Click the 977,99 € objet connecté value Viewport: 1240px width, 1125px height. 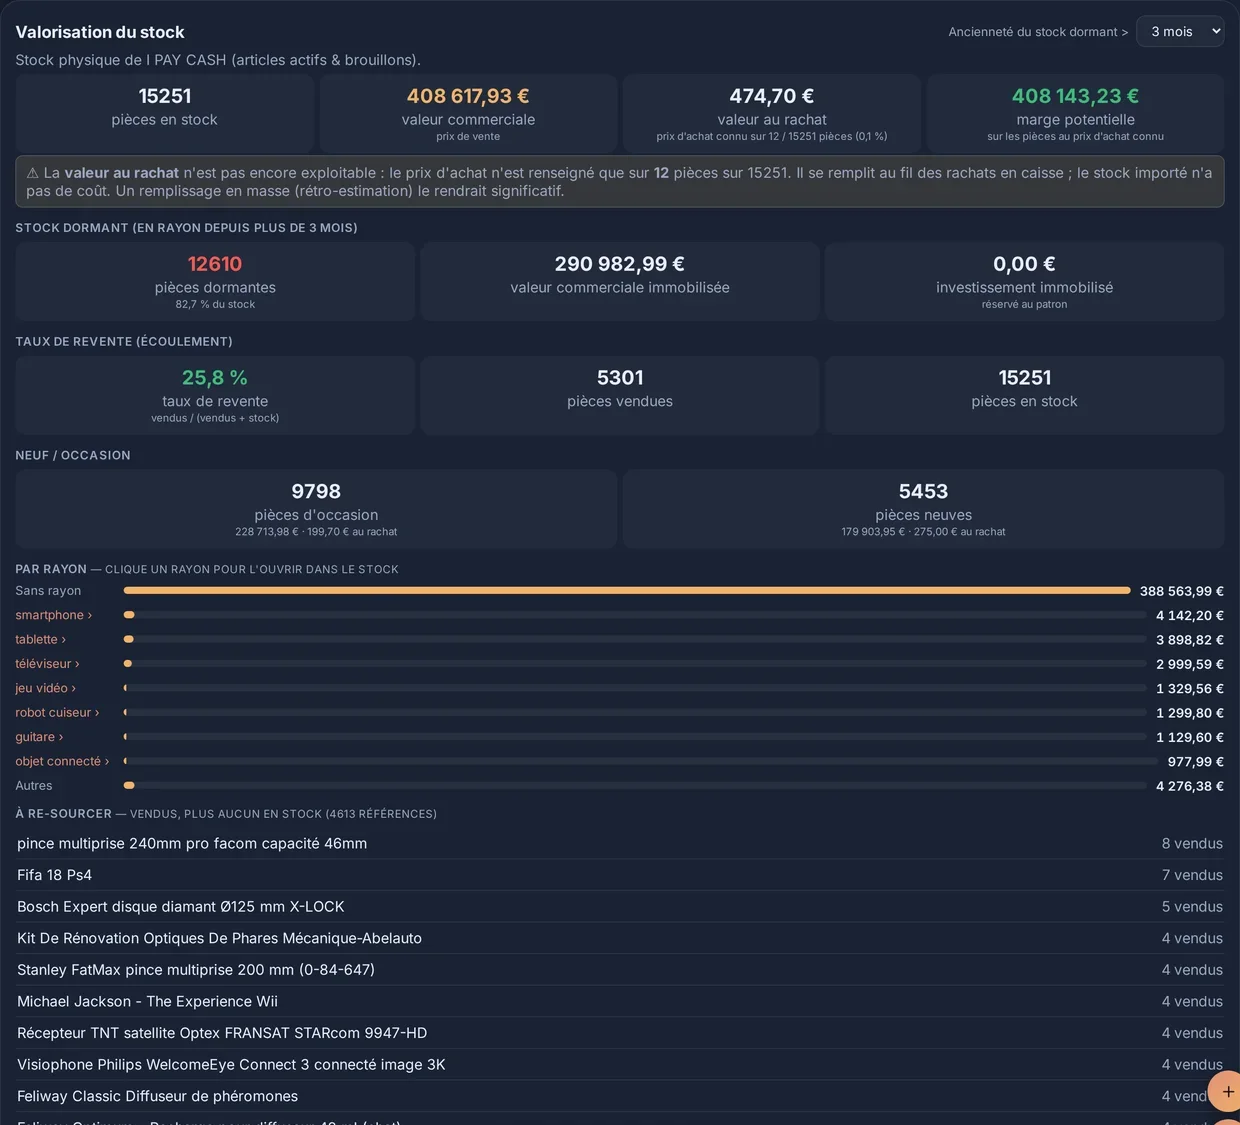[x=1196, y=761]
